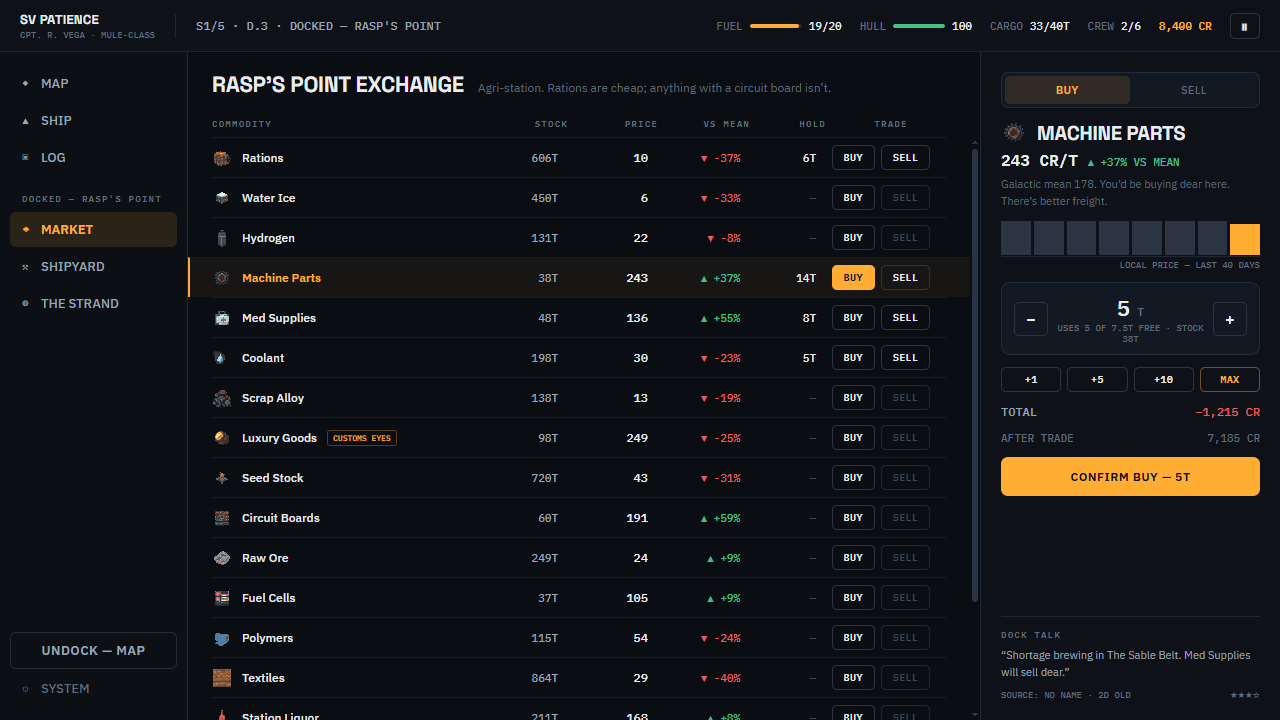Click the Stock column header
The height and width of the screenshot is (720, 1280).
point(551,124)
